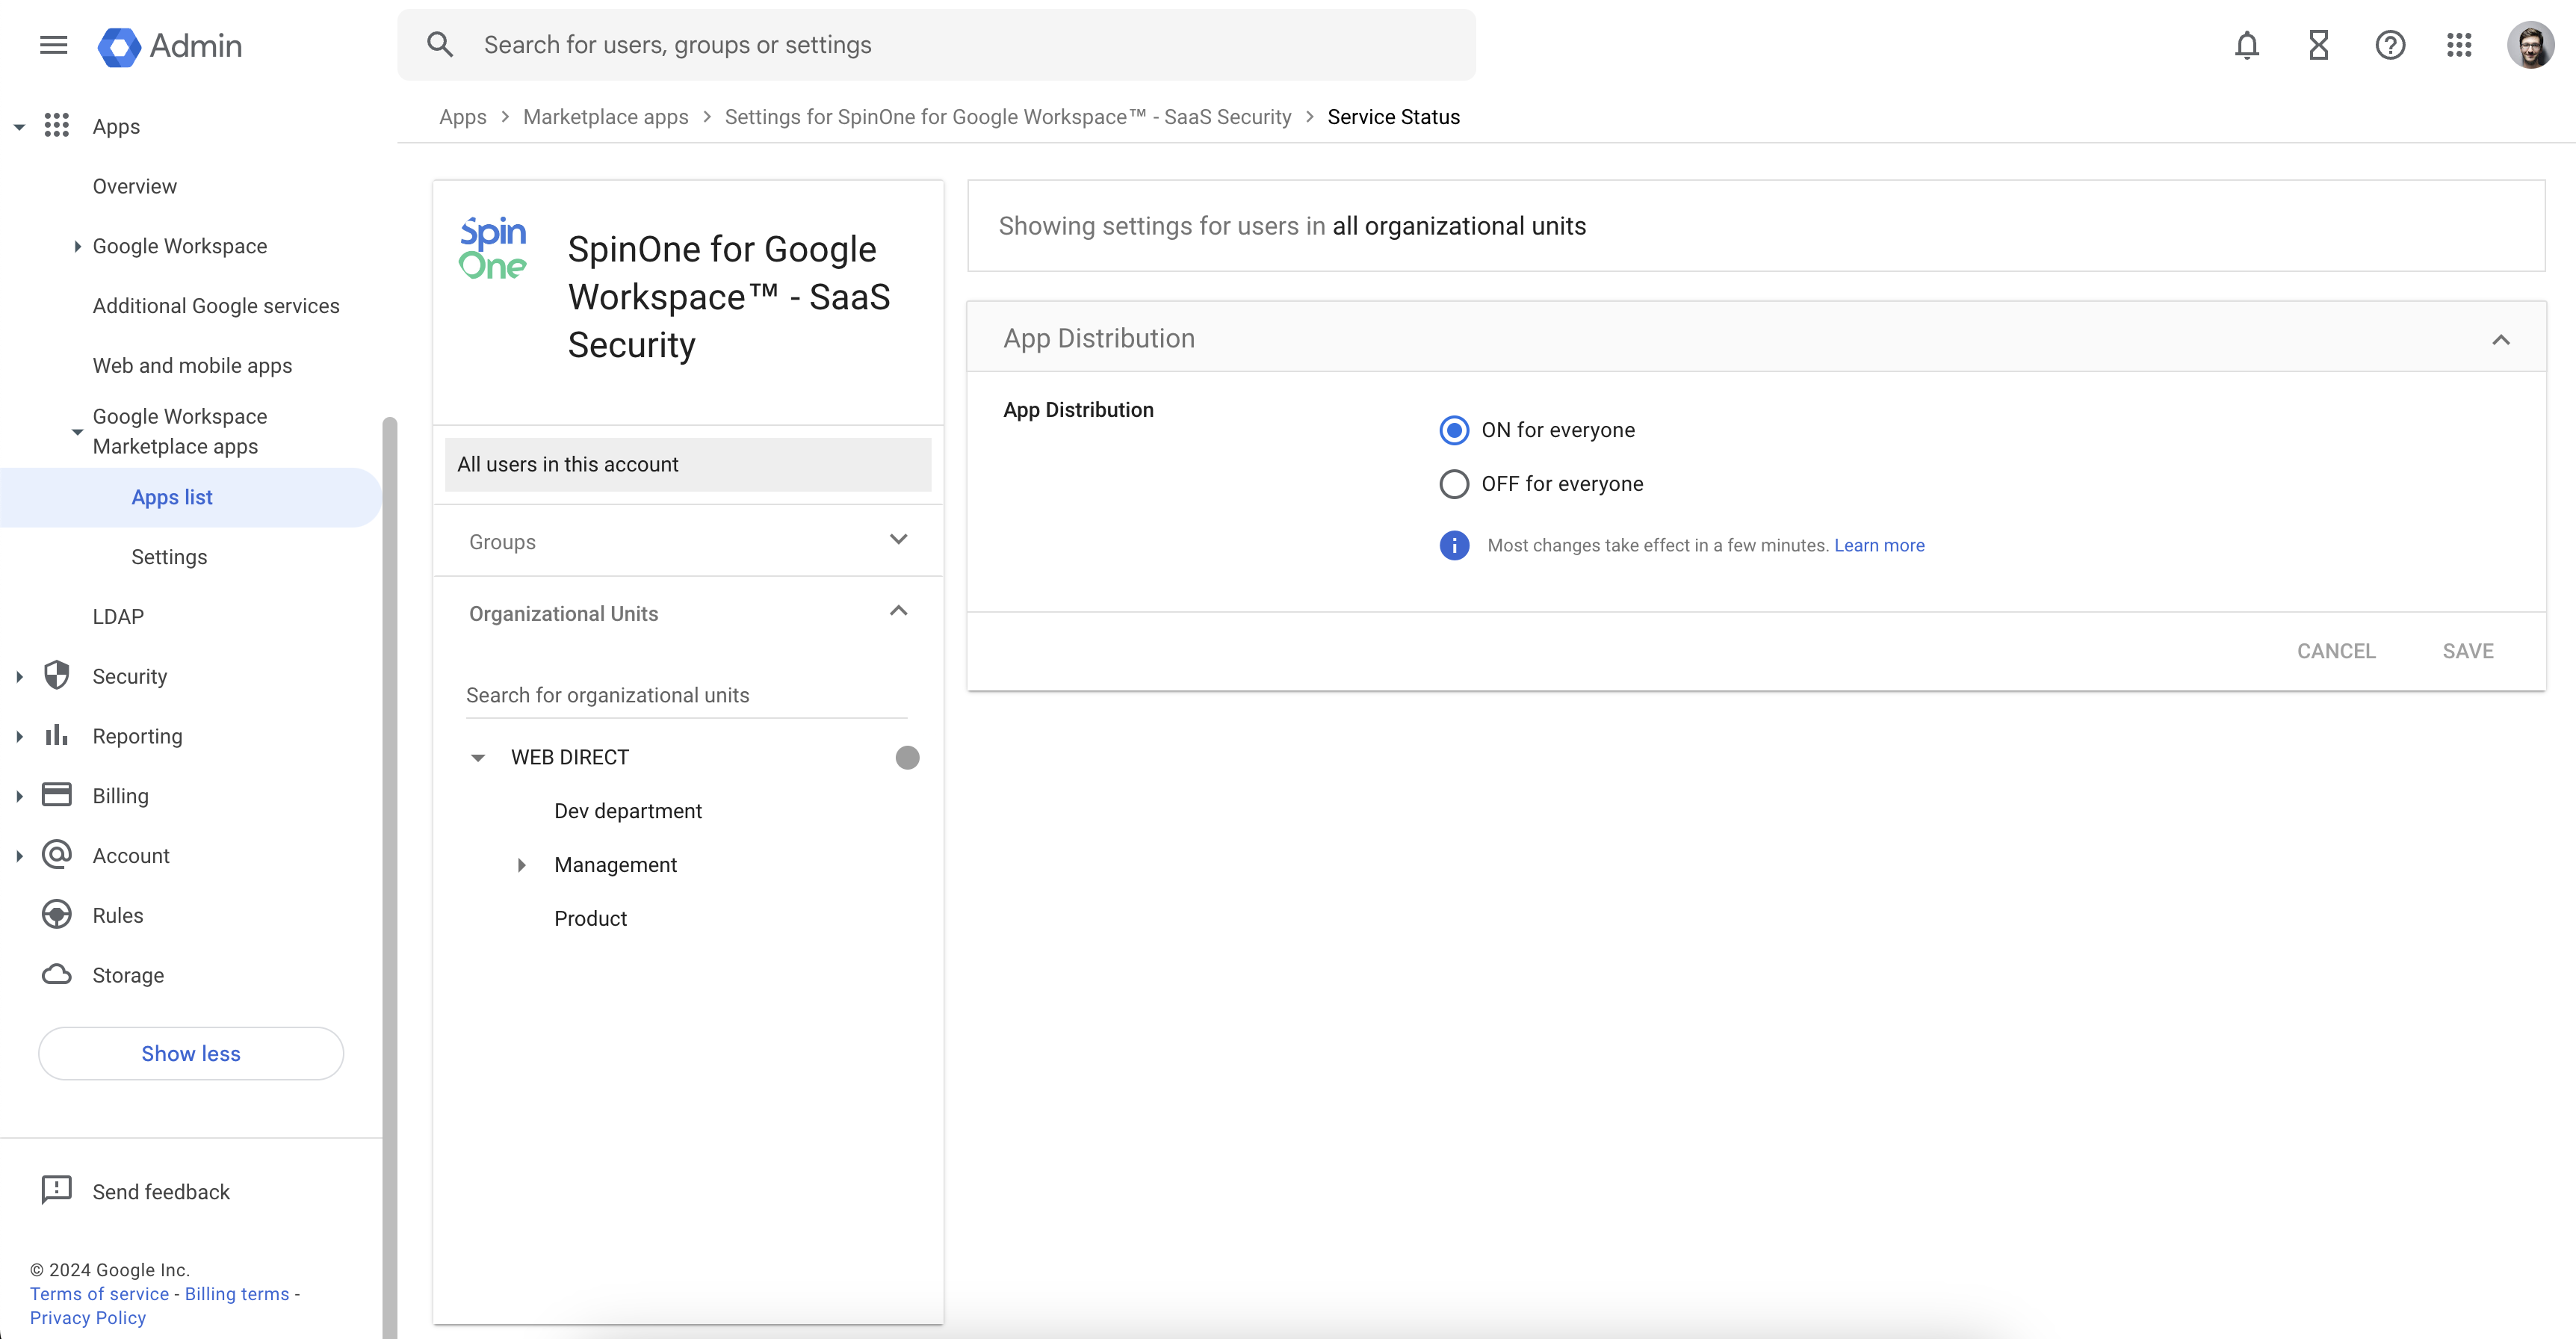
Task: Go to Marketplace apps breadcrumb
Action: 605,117
